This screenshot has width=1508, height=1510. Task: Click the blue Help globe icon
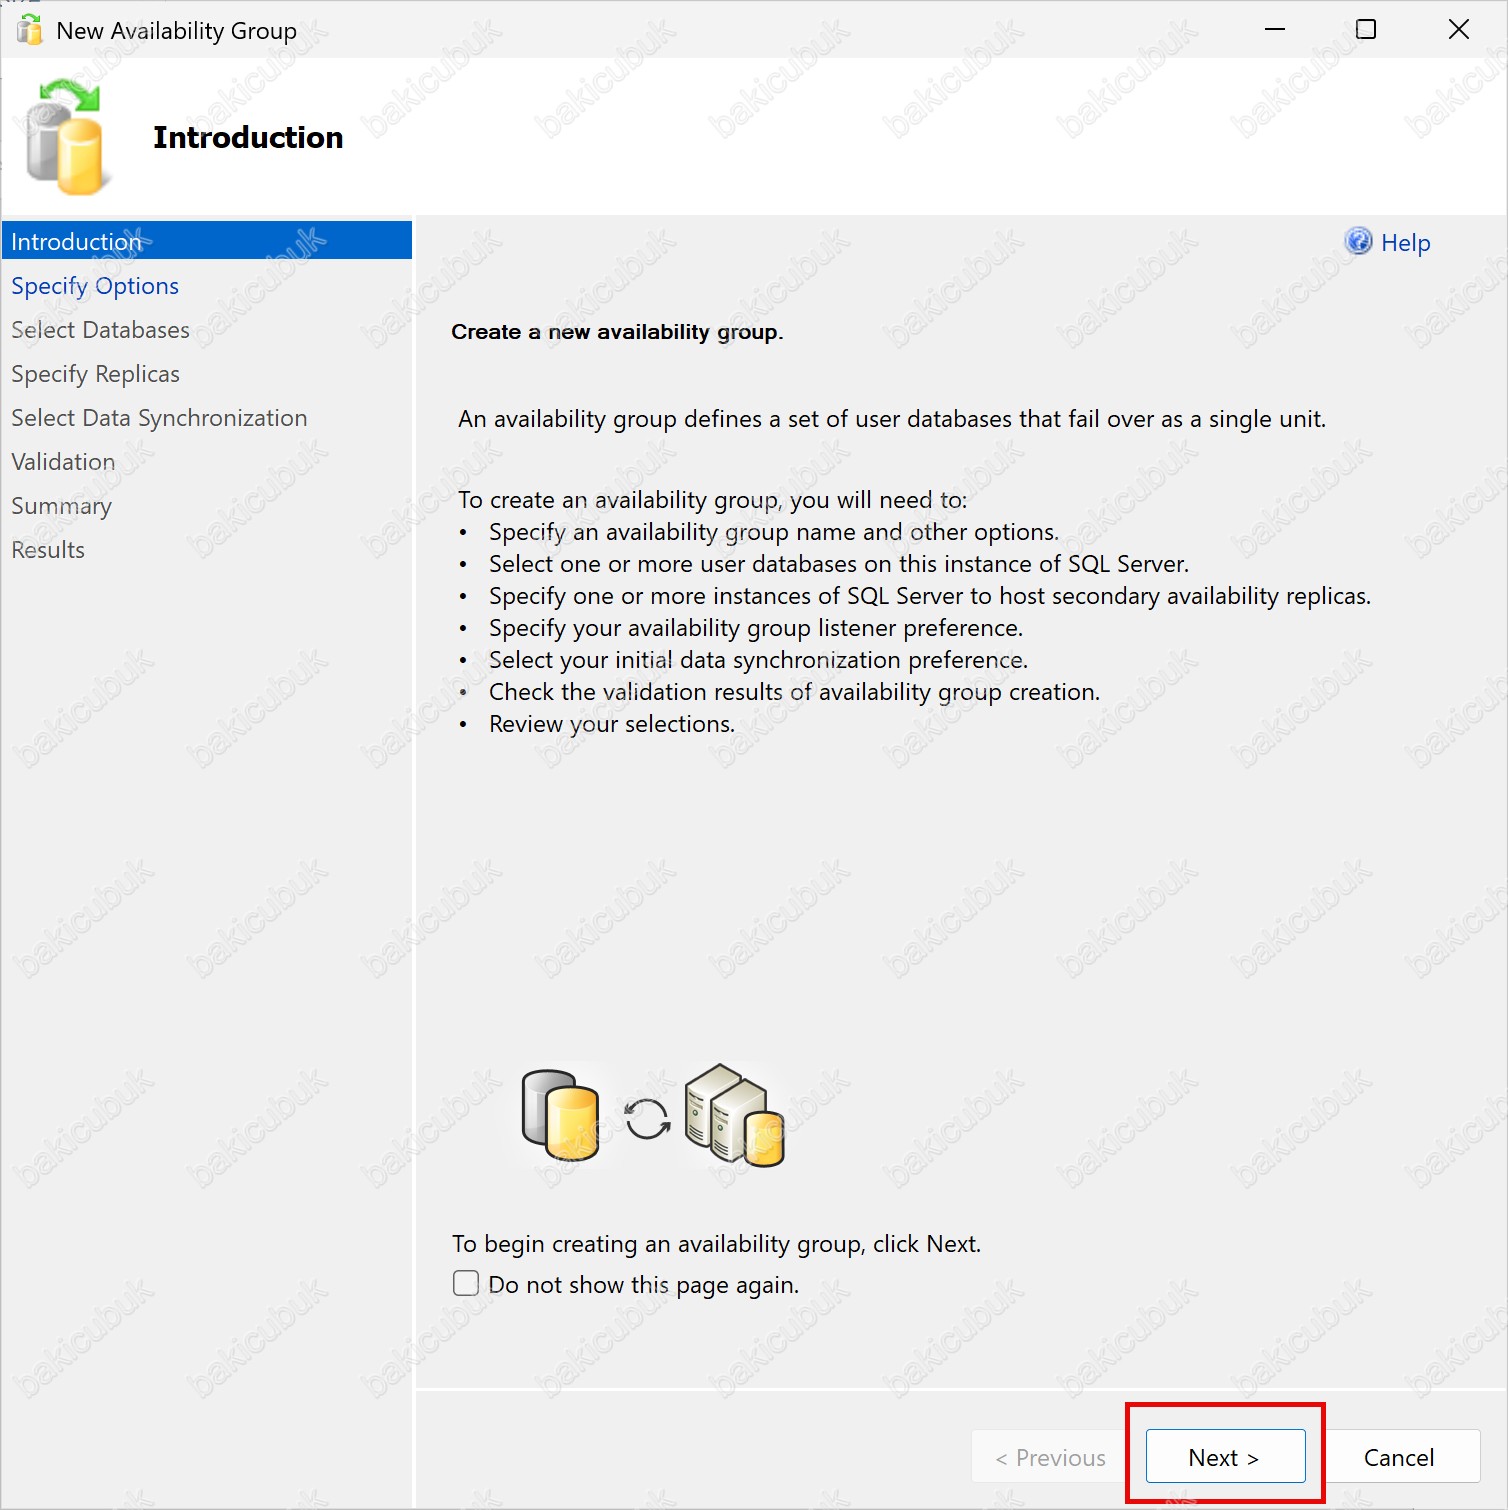tap(1358, 241)
